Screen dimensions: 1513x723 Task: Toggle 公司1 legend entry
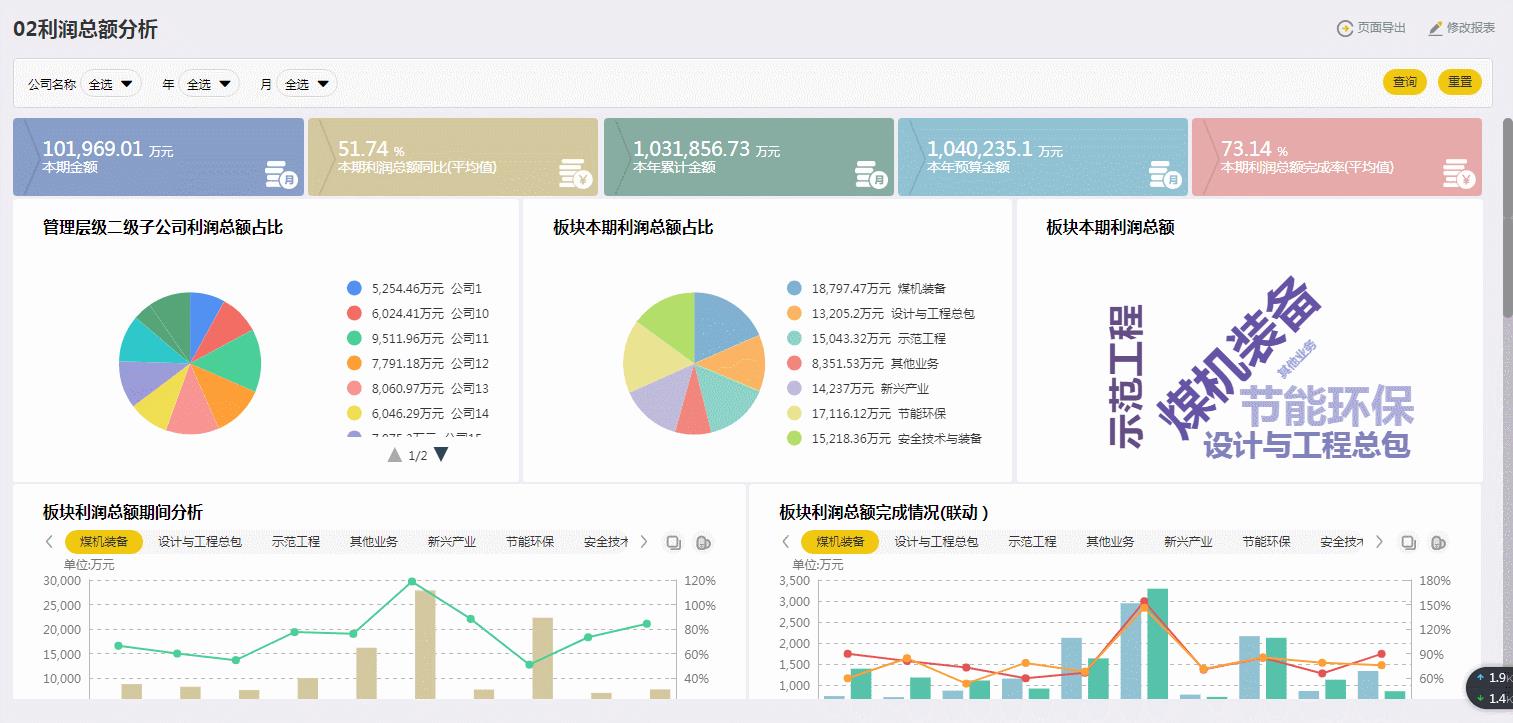pyautogui.click(x=414, y=288)
